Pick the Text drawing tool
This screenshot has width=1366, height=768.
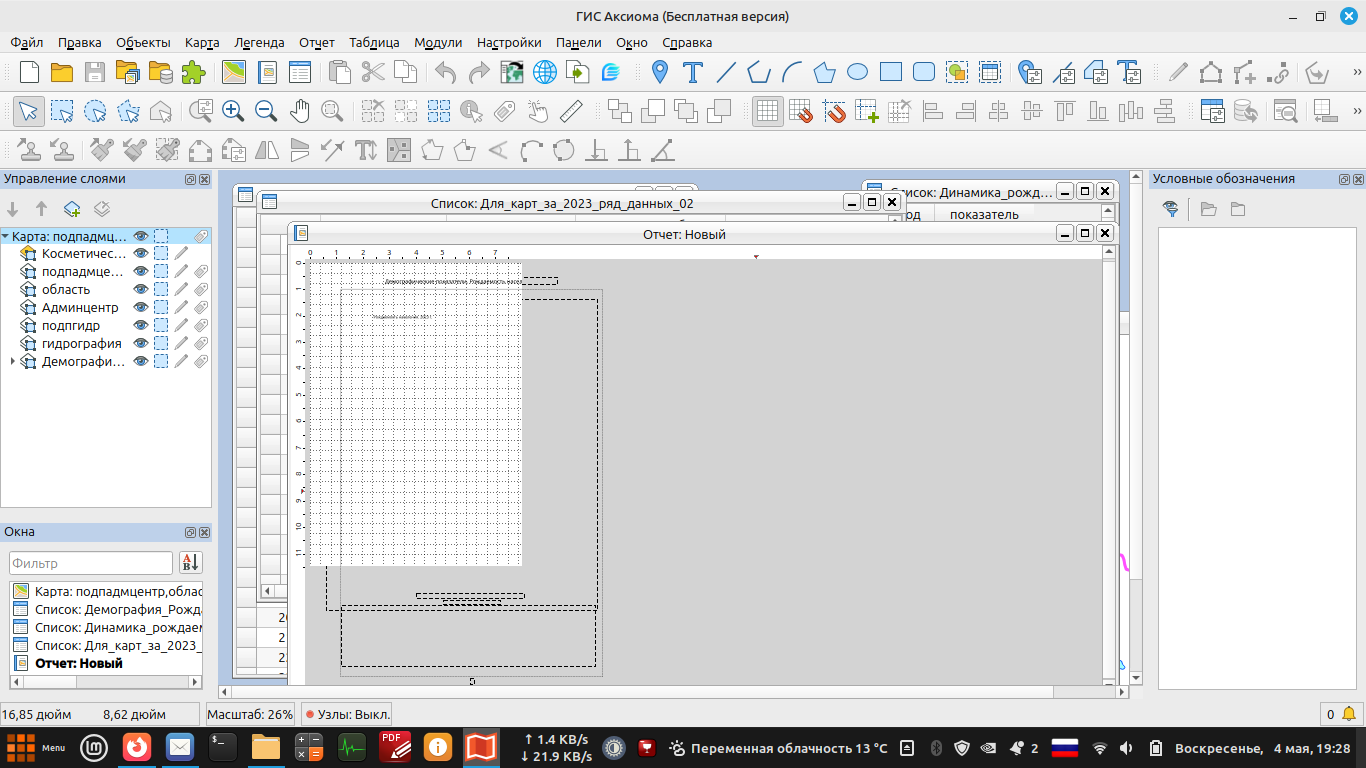tap(692, 72)
